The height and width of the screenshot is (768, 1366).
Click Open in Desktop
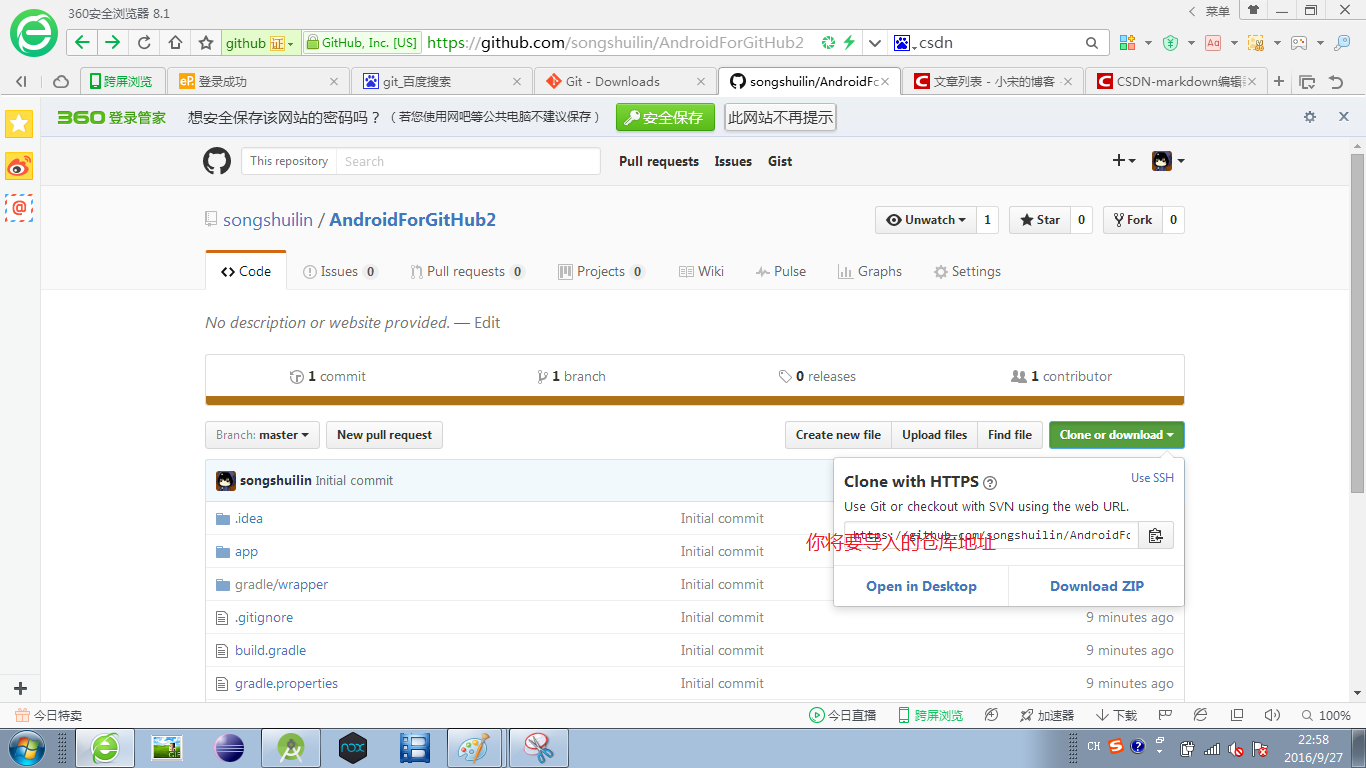921,586
